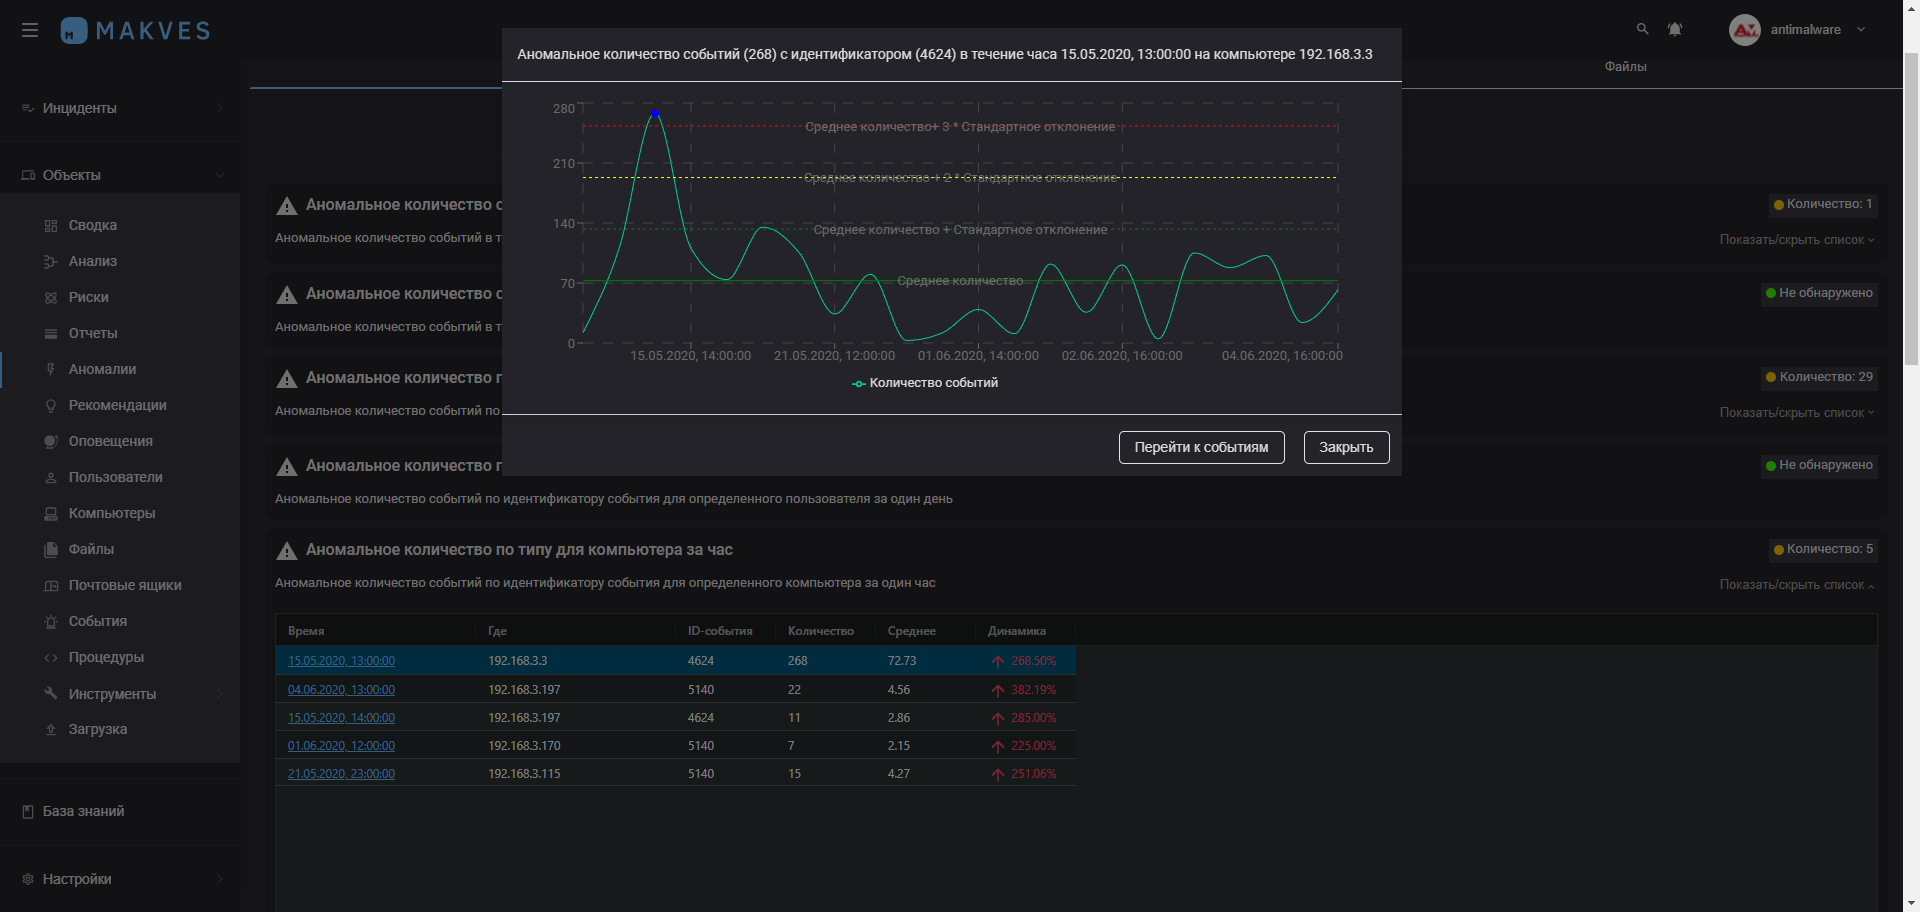Open the Рекомендации menu item
The height and width of the screenshot is (912, 1920).
point(117,405)
